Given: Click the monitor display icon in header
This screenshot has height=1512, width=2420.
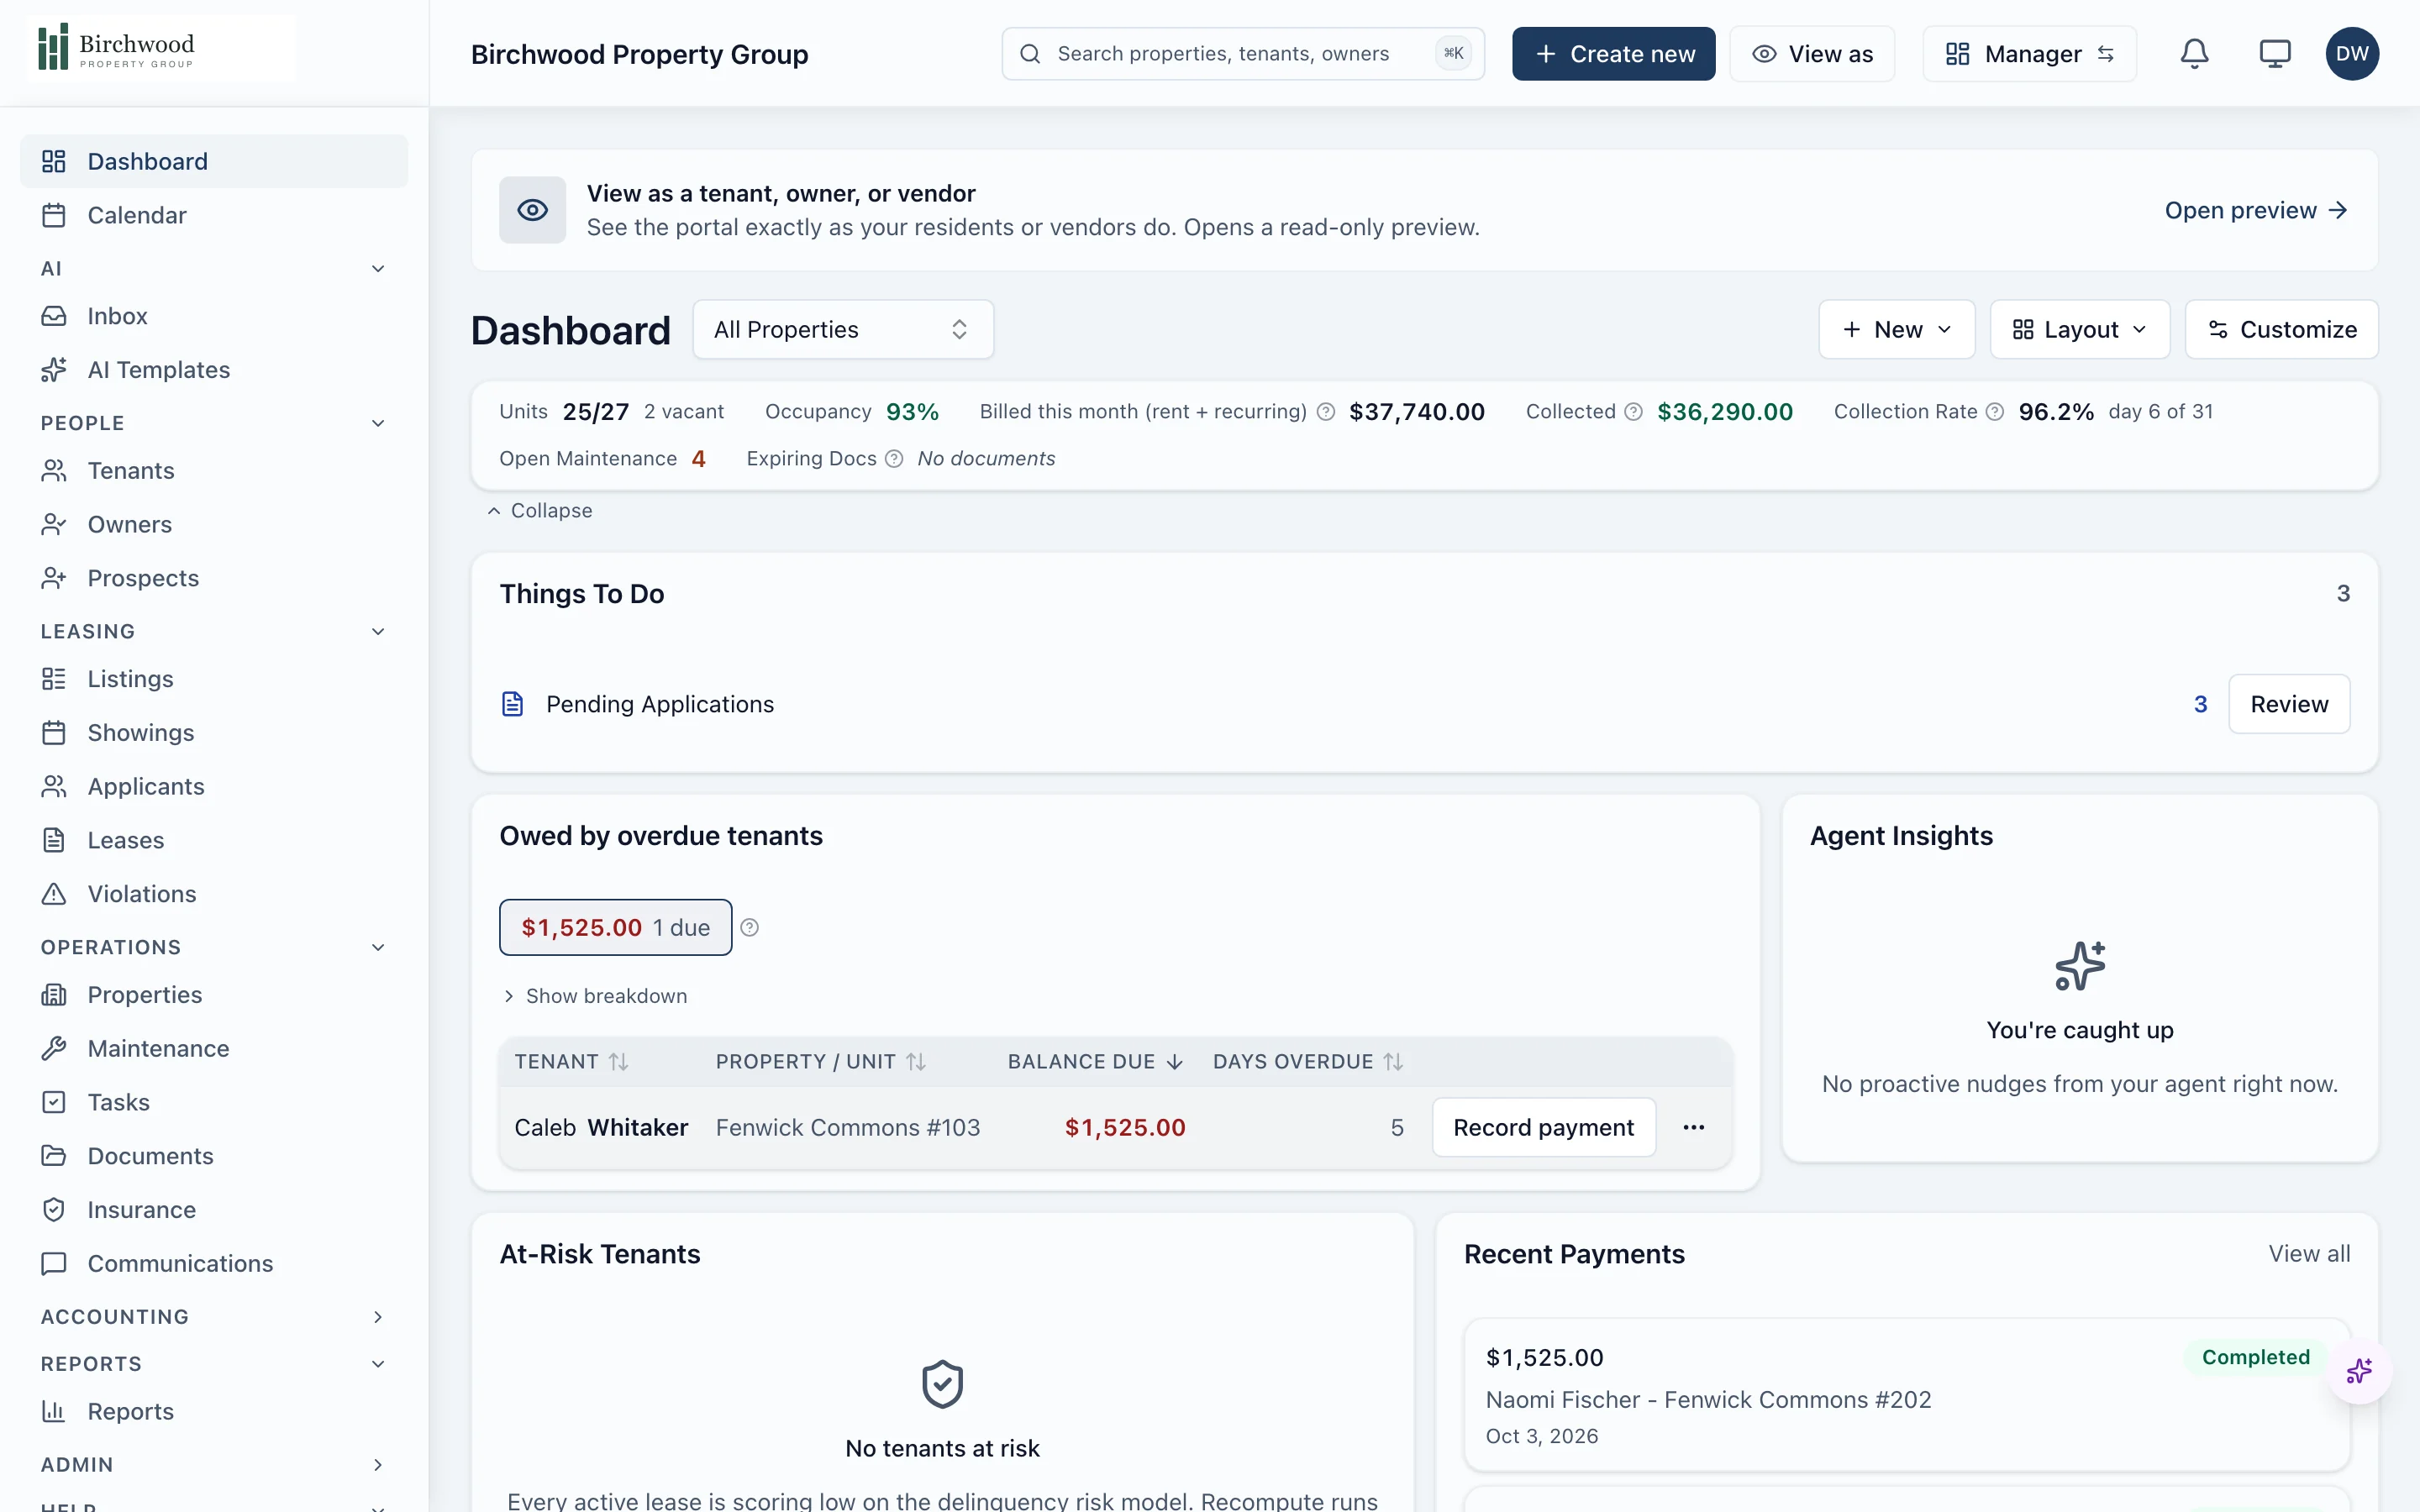Looking at the screenshot, I should pos(2274,54).
